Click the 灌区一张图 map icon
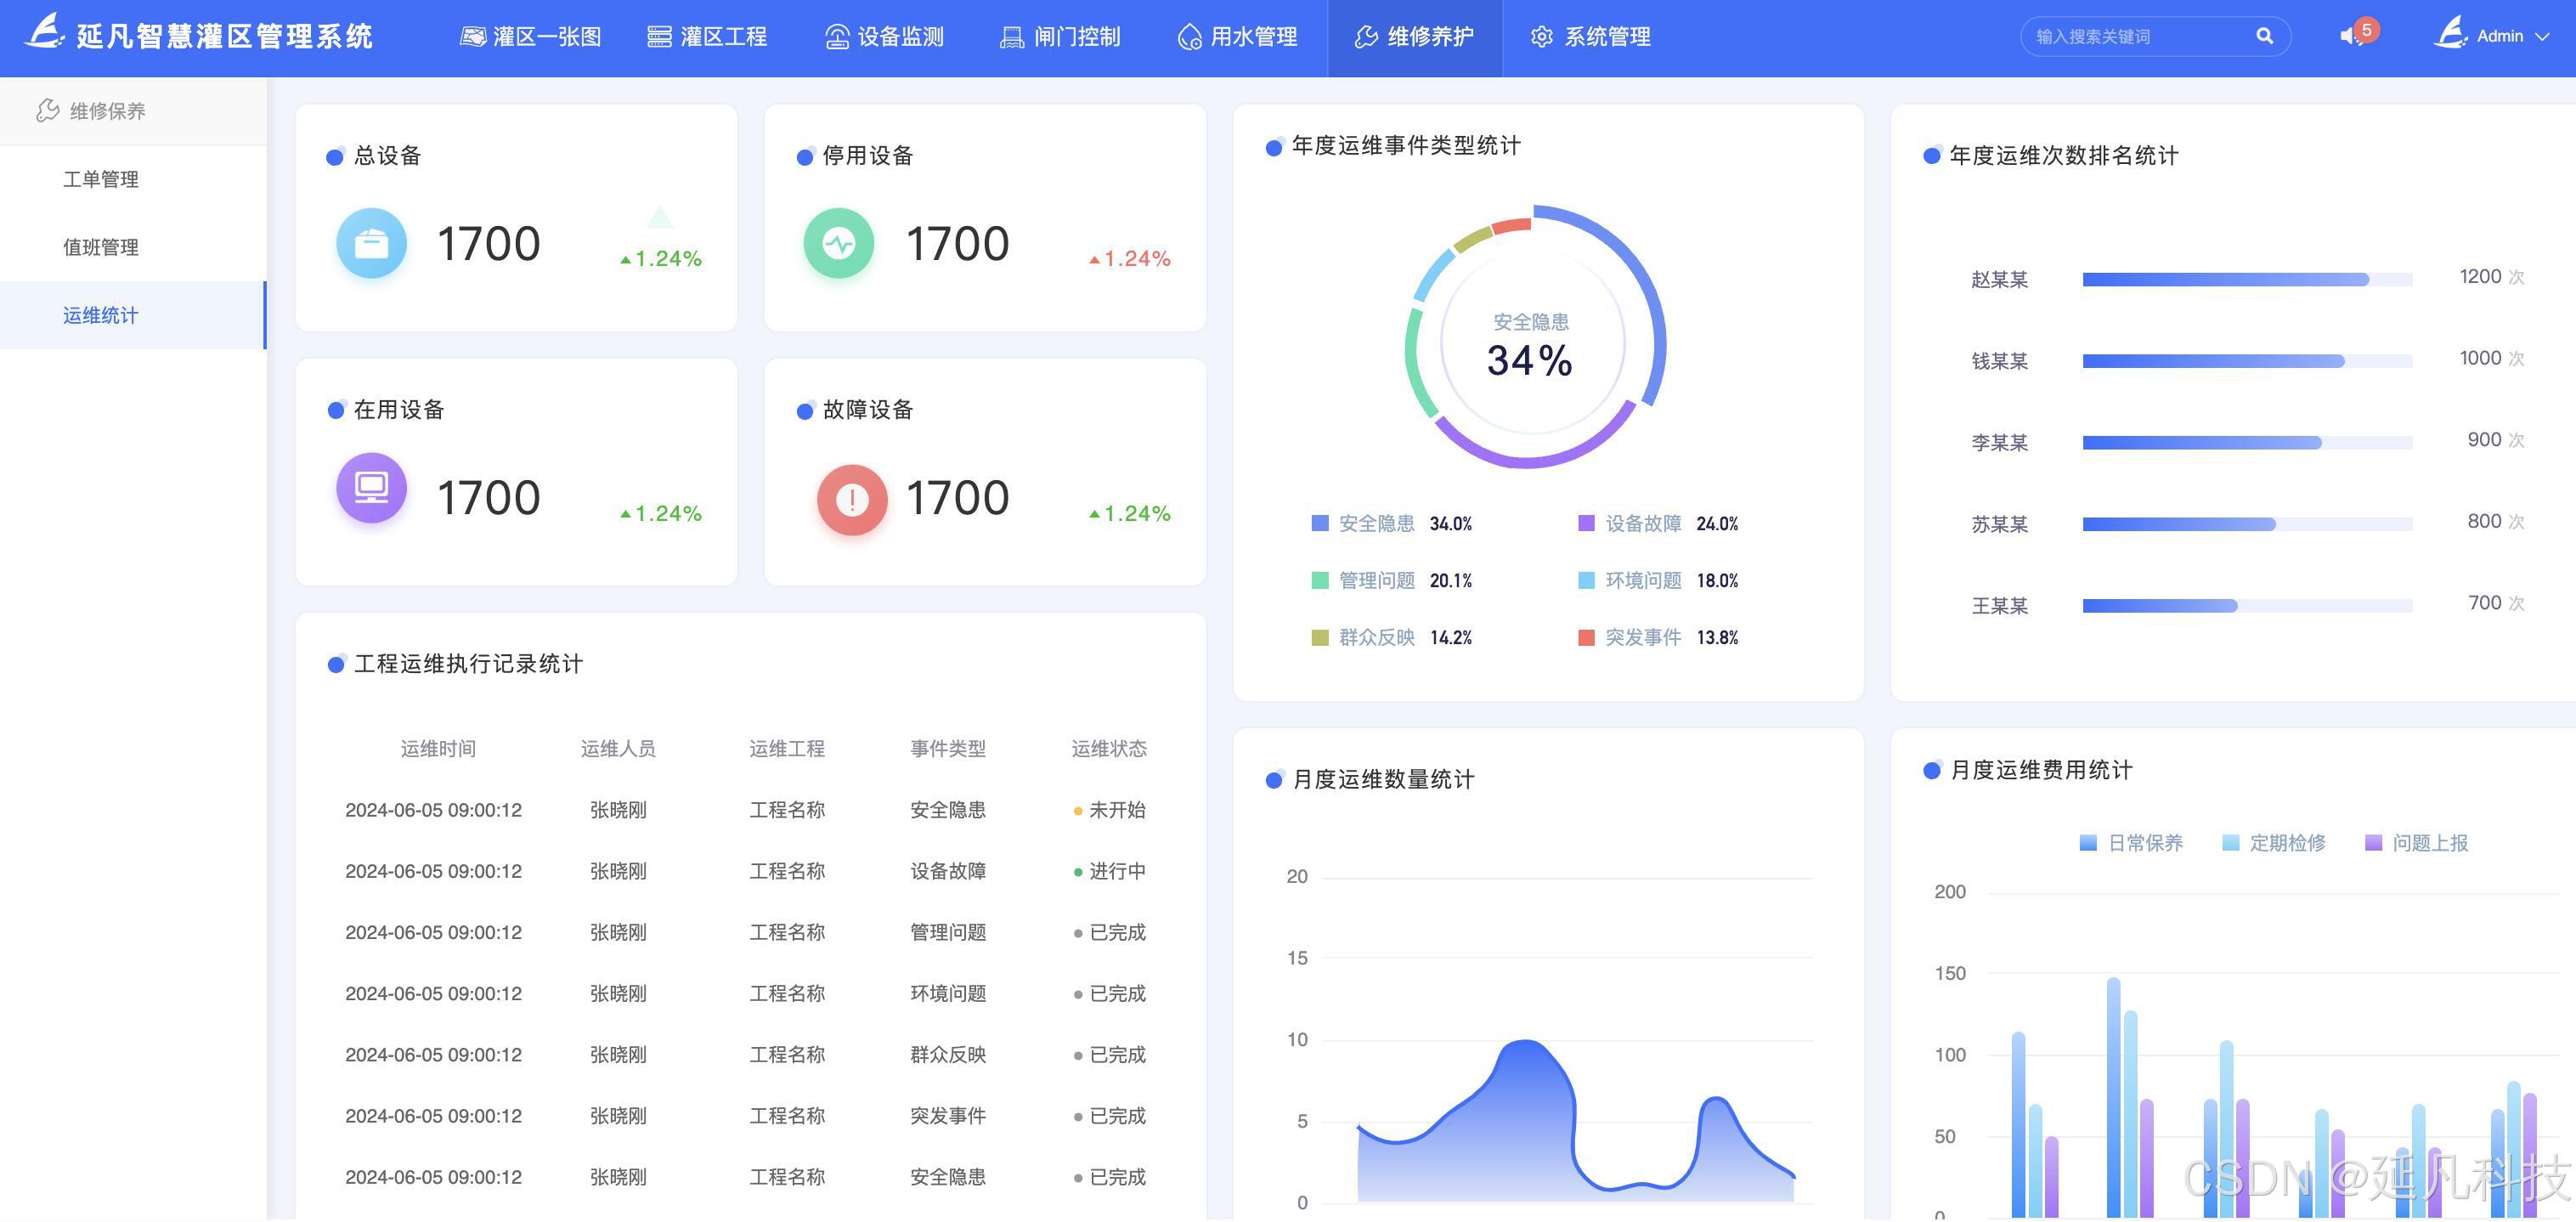The width and height of the screenshot is (2576, 1222). click(472, 37)
